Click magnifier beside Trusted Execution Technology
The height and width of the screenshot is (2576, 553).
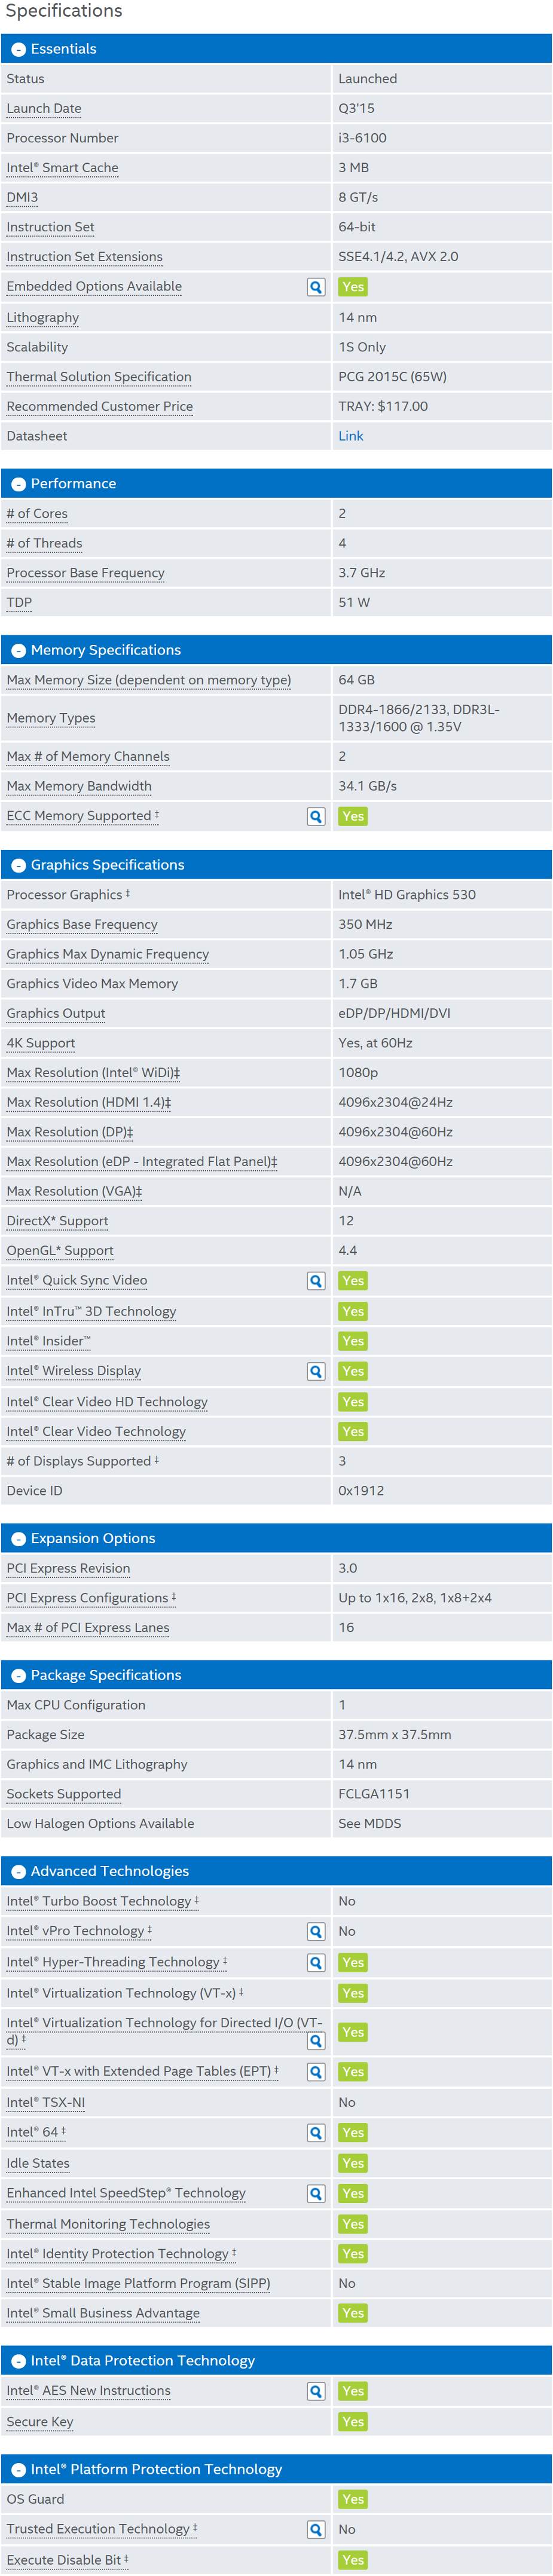[316, 2529]
